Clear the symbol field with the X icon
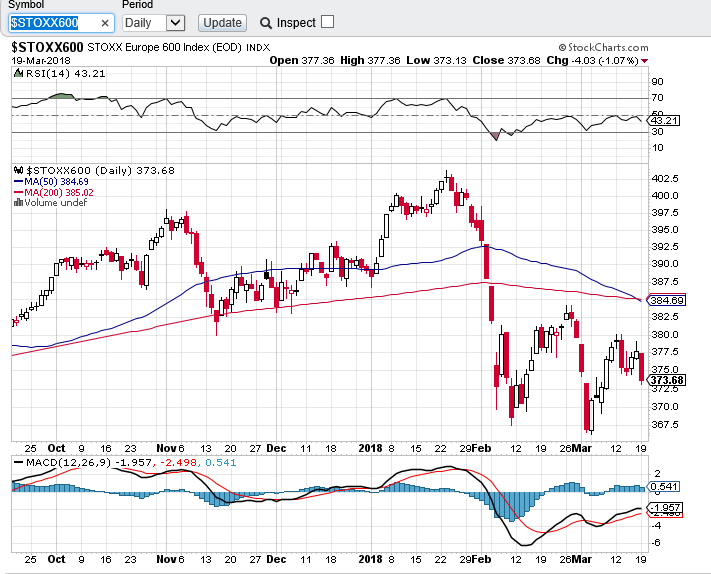This screenshot has height=574, width=711. (x=105, y=23)
